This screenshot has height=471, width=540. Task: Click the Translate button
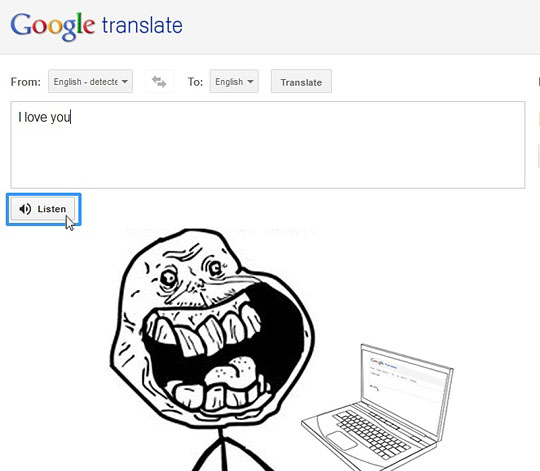(301, 82)
